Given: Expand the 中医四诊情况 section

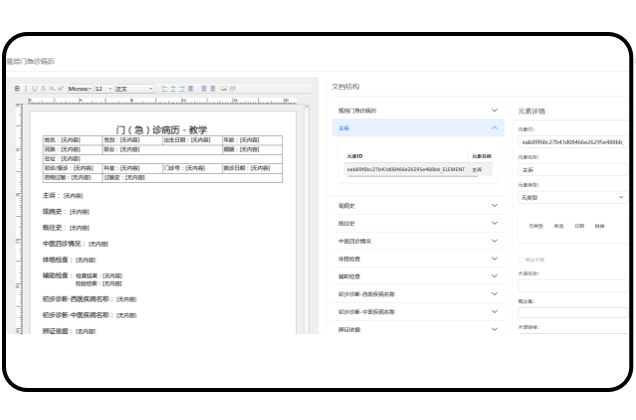Looking at the screenshot, I should click(x=418, y=241).
